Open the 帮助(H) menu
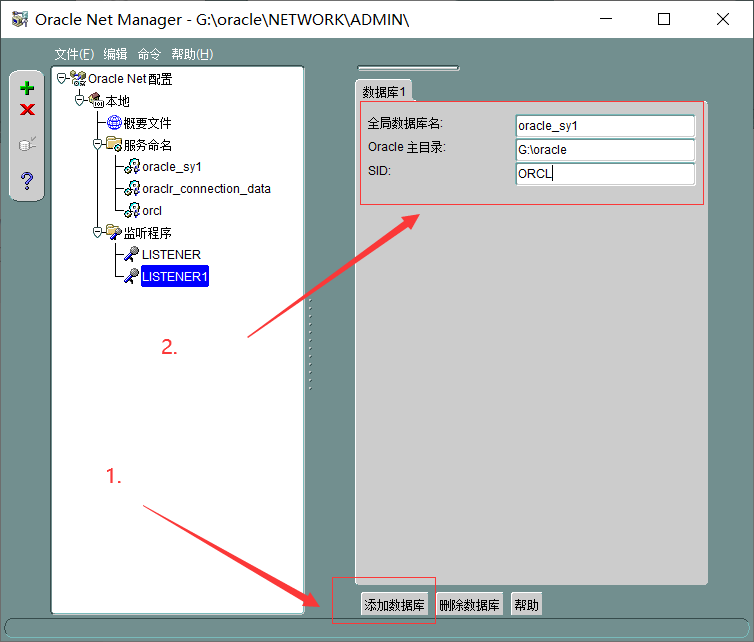This screenshot has height=642, width=754. pyautogui.click(x=192, y=54)
